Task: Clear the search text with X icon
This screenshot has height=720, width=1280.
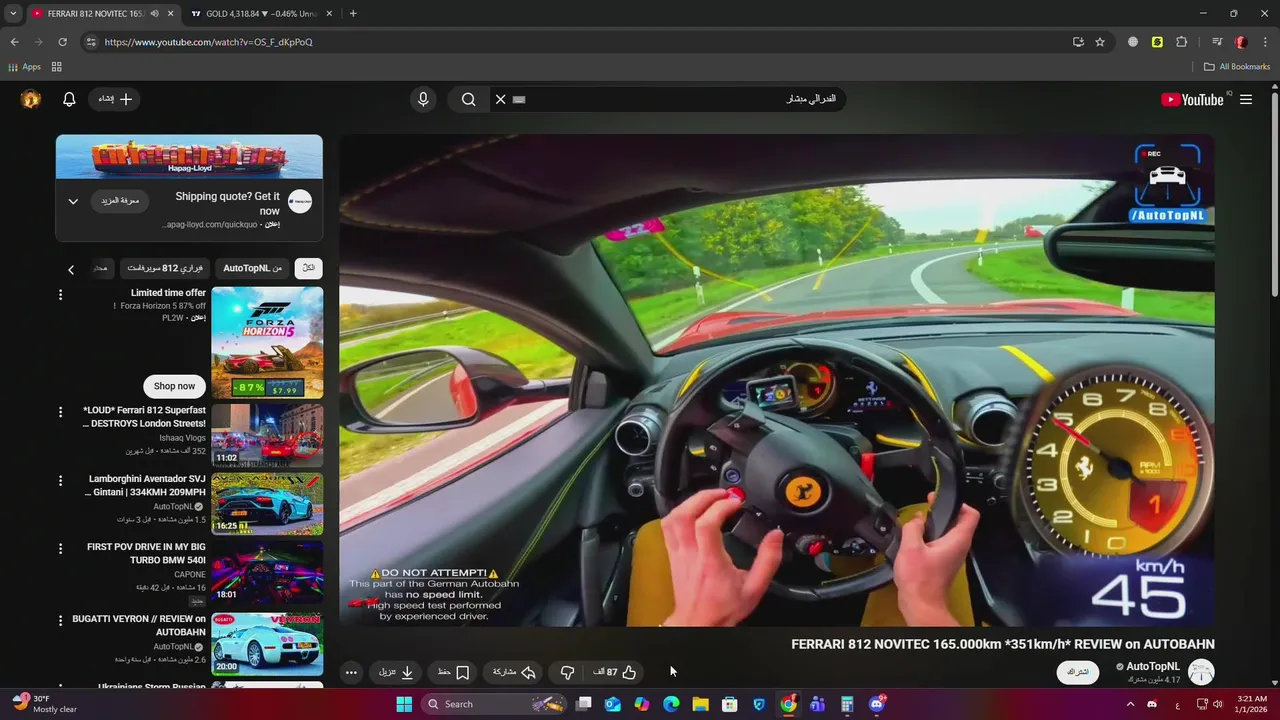Action: pyautogui.click(x=500, y=99)
